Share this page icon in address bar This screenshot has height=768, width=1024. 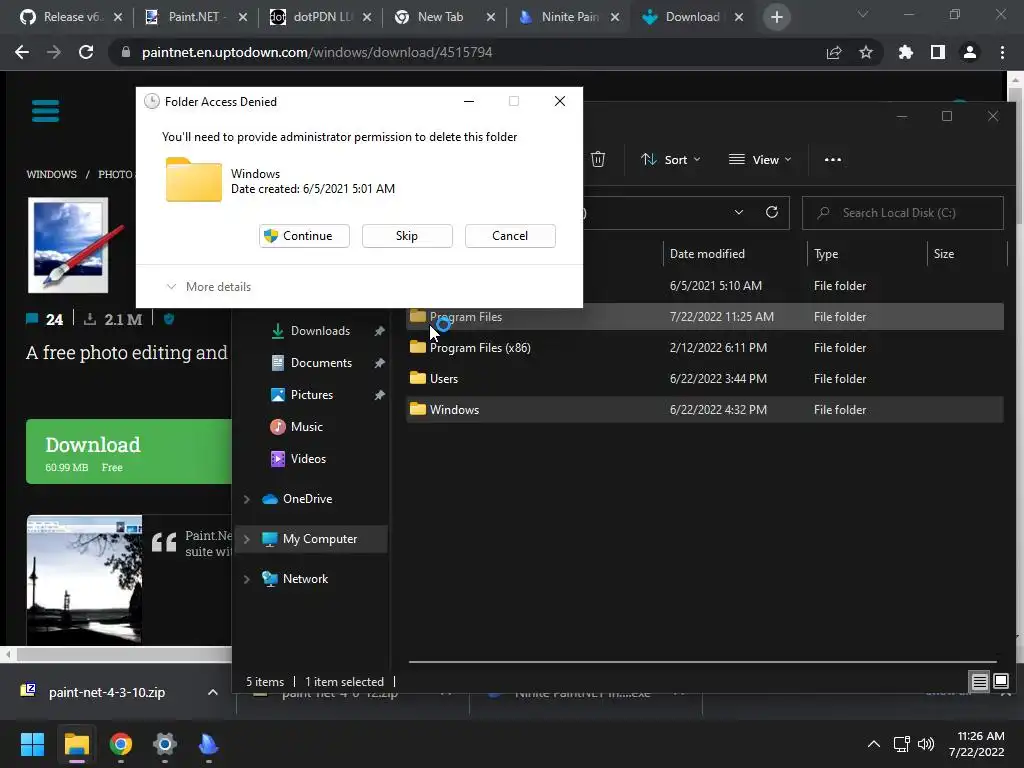click(x=834, y=52)
